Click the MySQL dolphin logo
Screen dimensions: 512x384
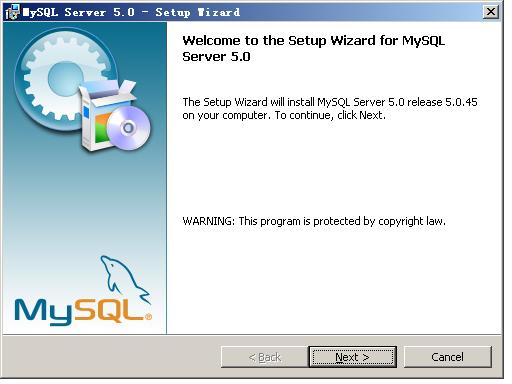pyautogui.click(x=125, y=278)
